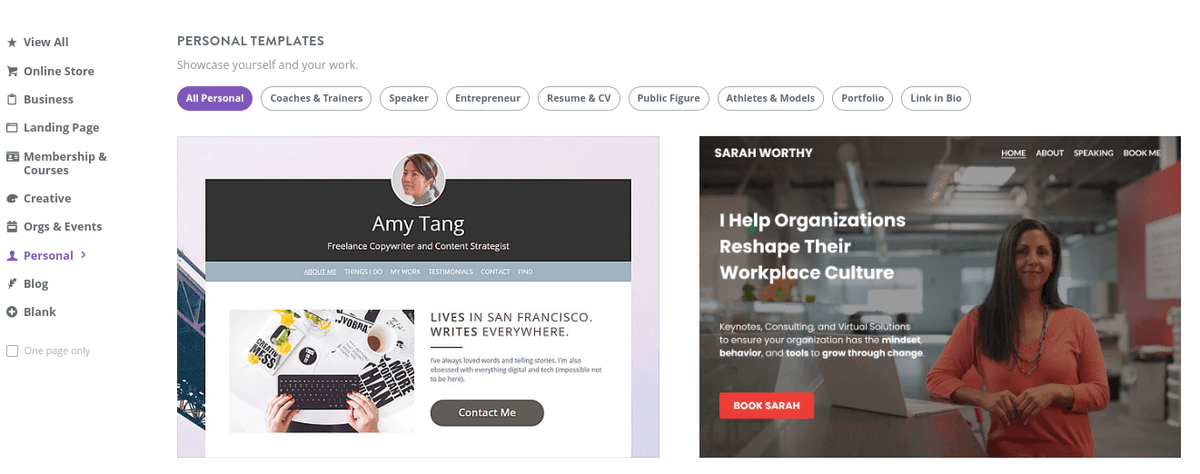Click the plus circle icon beside Blank
This screenshot has width=1200, height=474.
tap(12, 312)
